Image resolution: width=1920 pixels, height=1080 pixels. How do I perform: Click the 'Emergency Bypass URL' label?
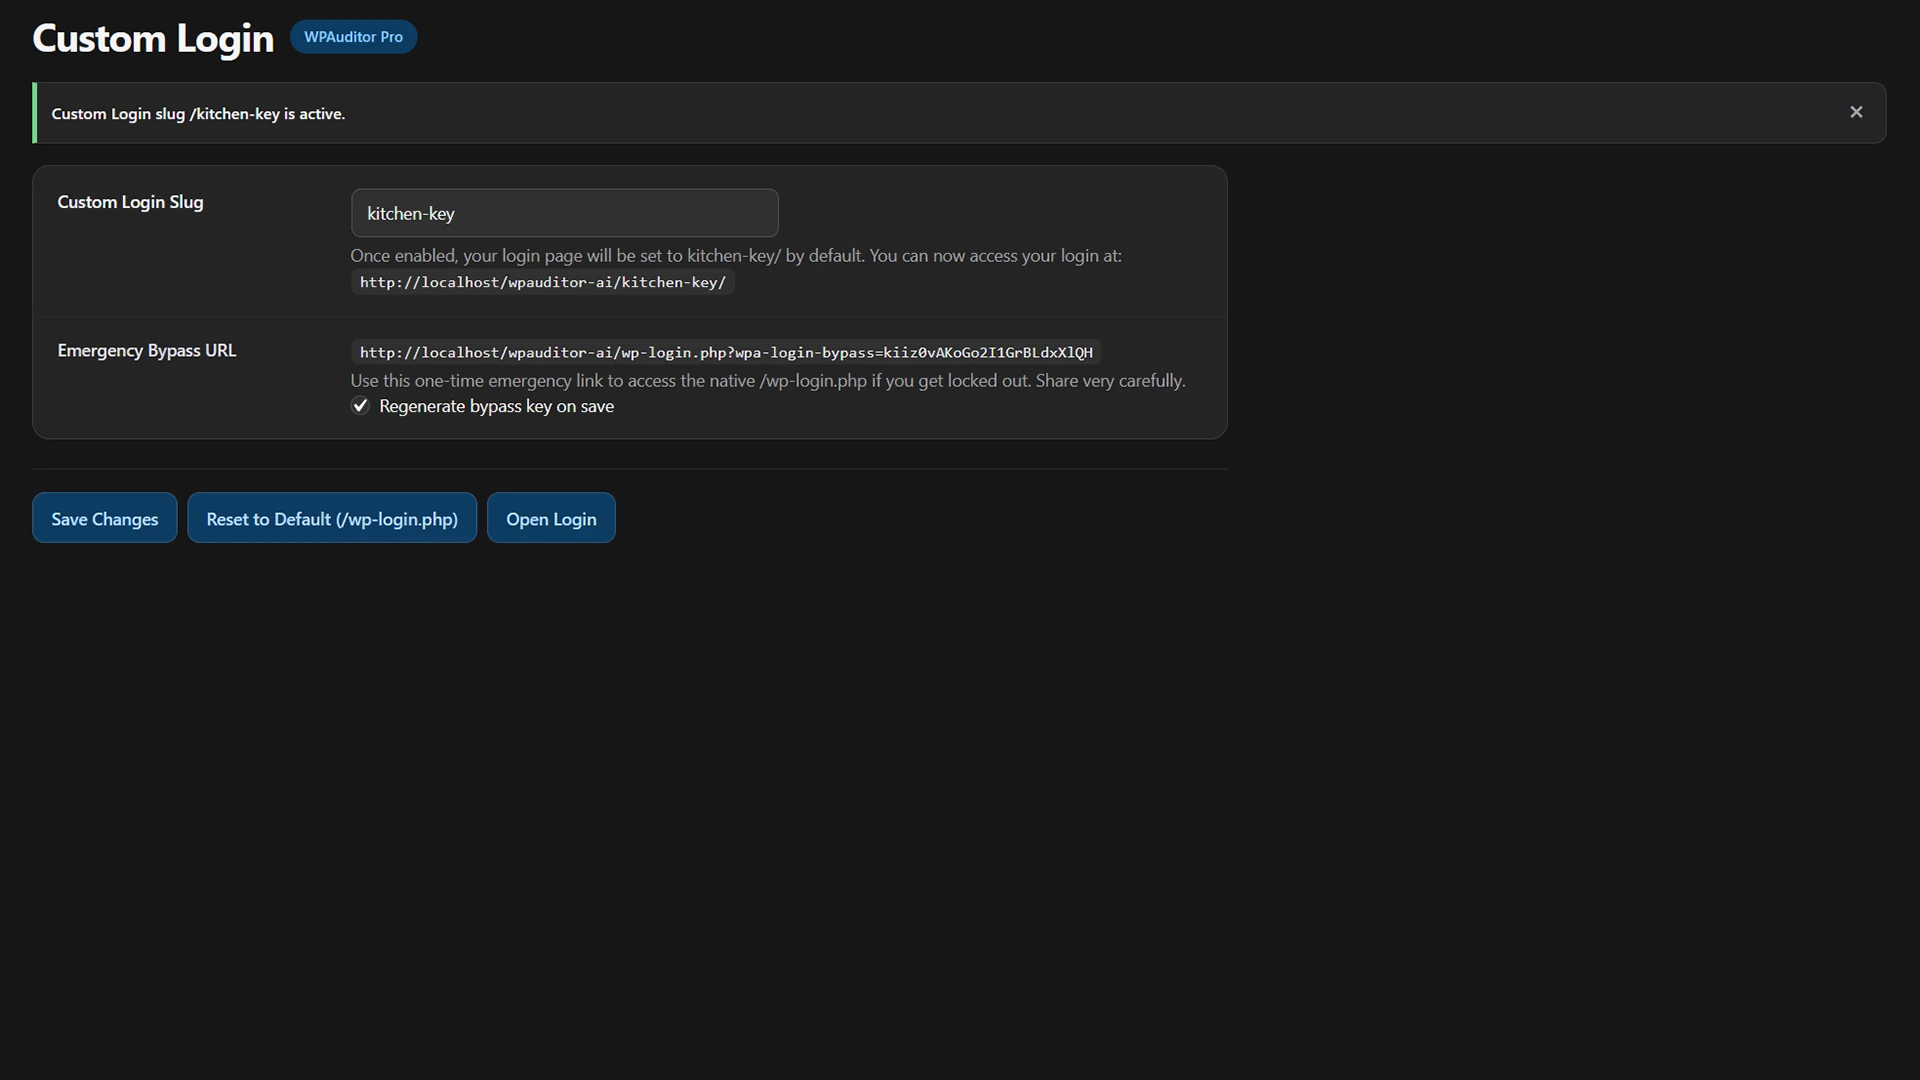147,351
